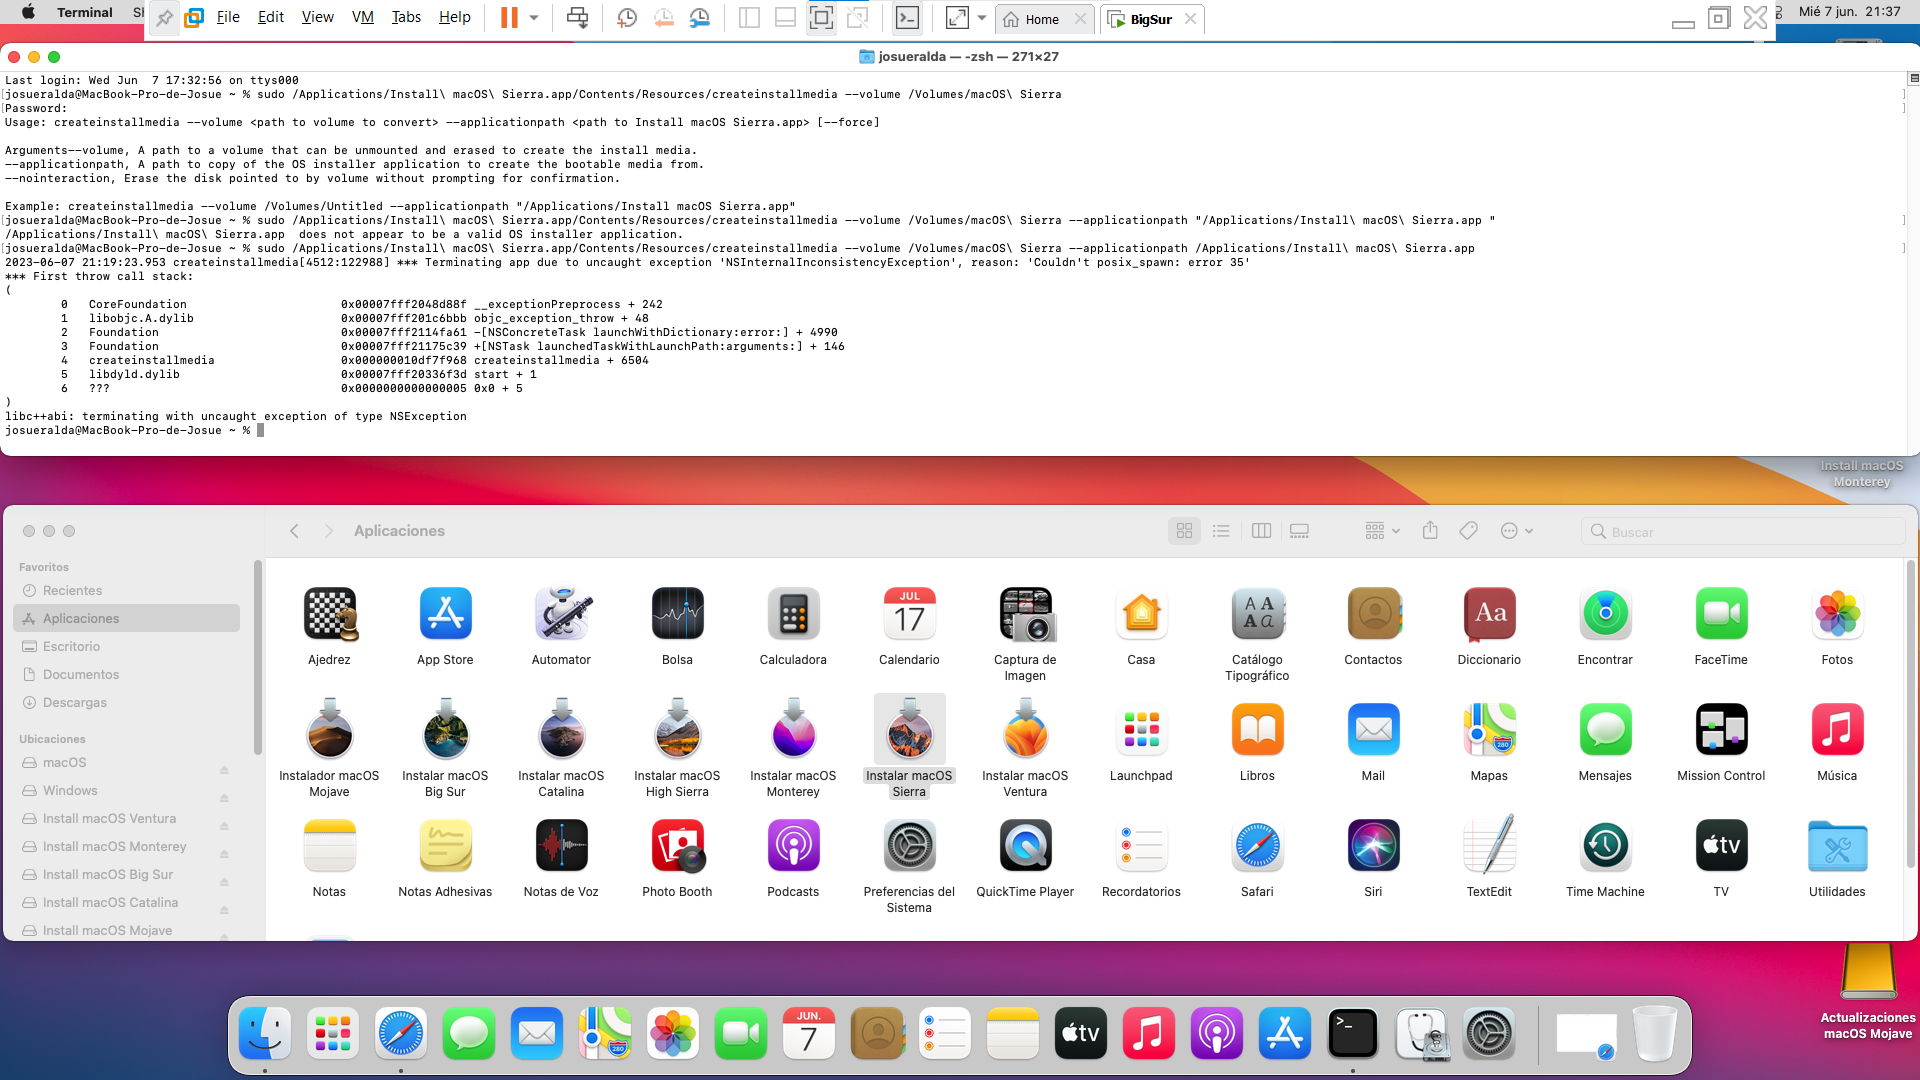Open the Finder more actions ellipsis dropdown
This screenshot has width=1920, height=1080.
pos(1516,531)
